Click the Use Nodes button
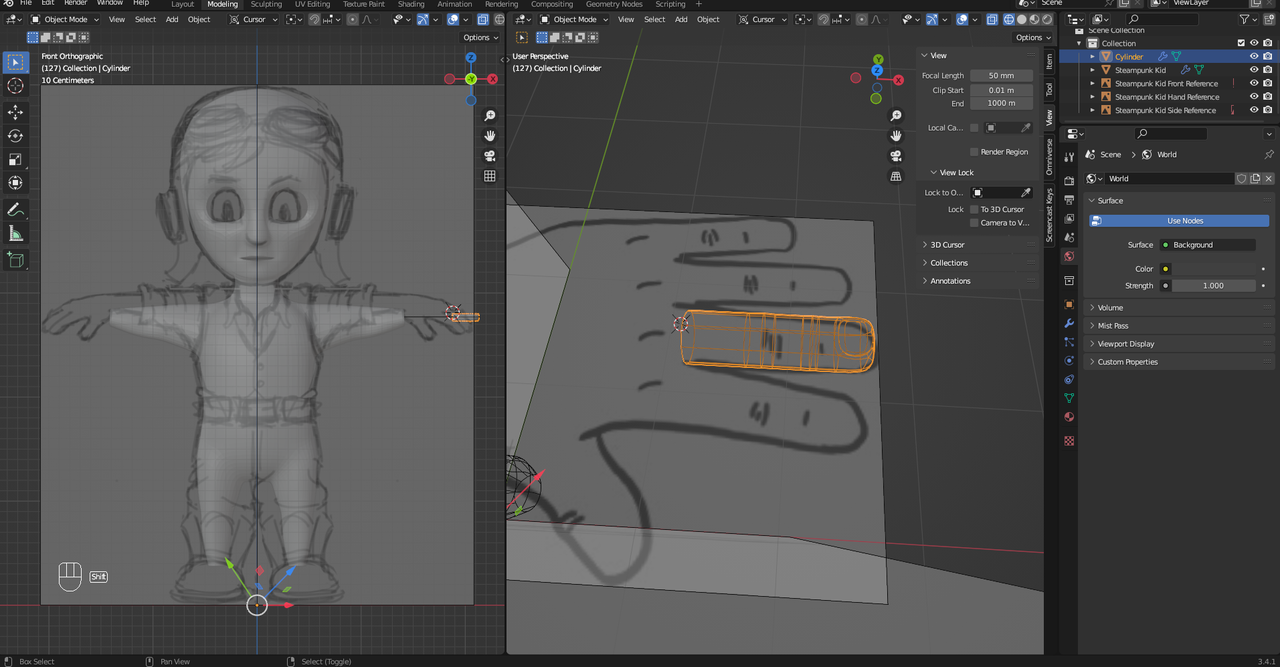 point(1184,221)
